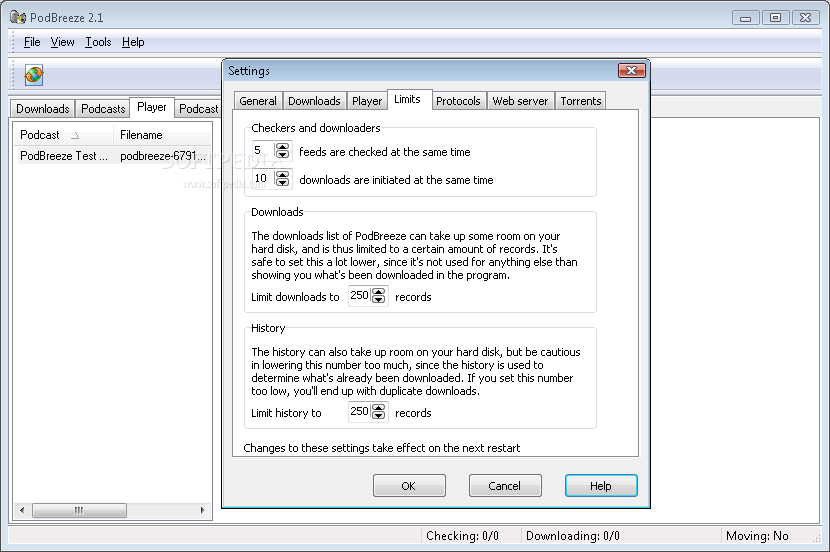Sort list by Filename column header

[163, 135]
